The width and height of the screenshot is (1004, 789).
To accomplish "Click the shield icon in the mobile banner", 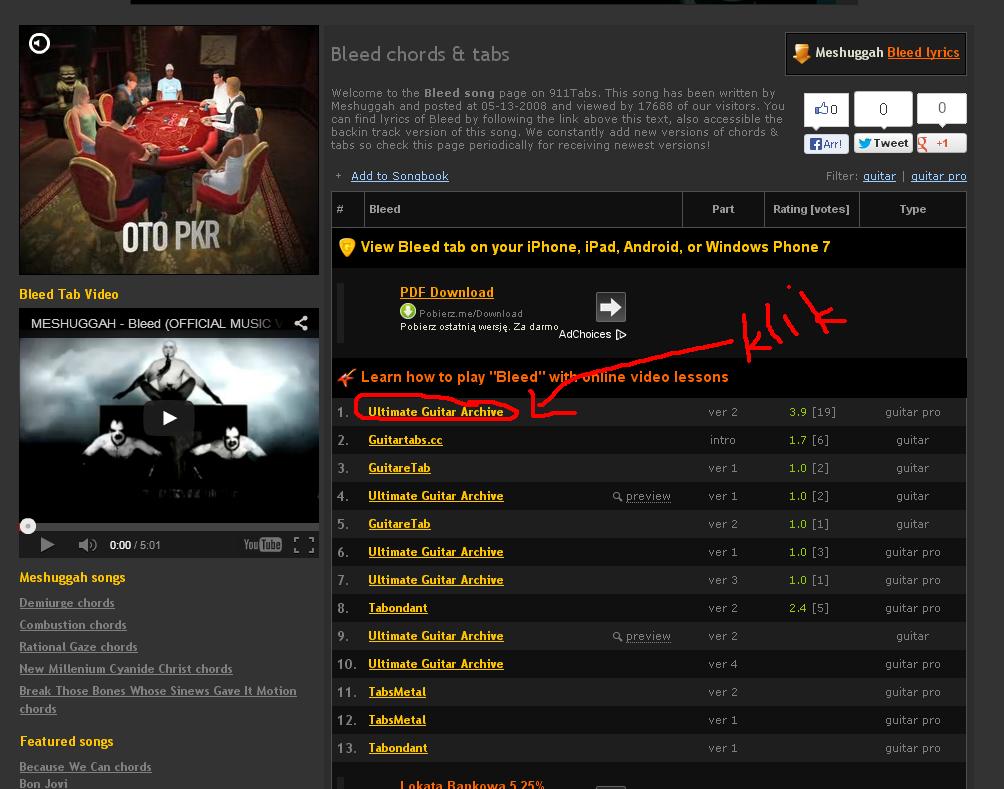I will click(346, 247).
